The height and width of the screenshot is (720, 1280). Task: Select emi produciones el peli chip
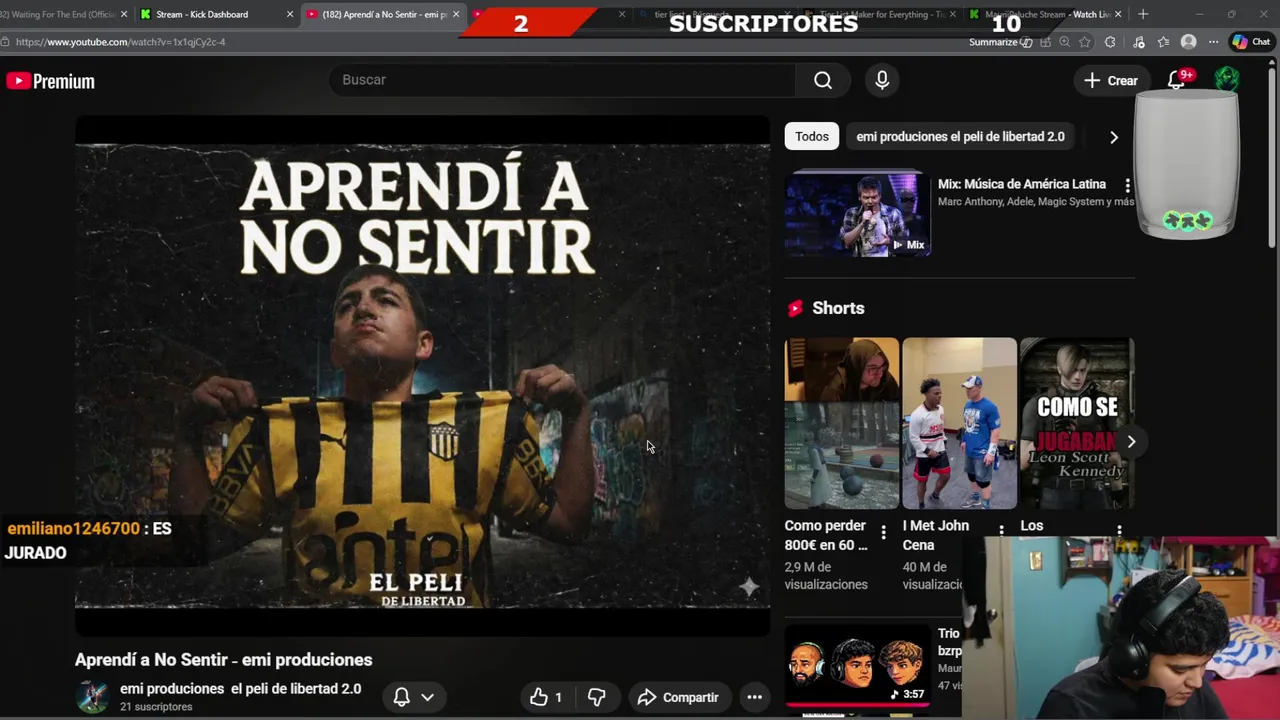point(960,136)
